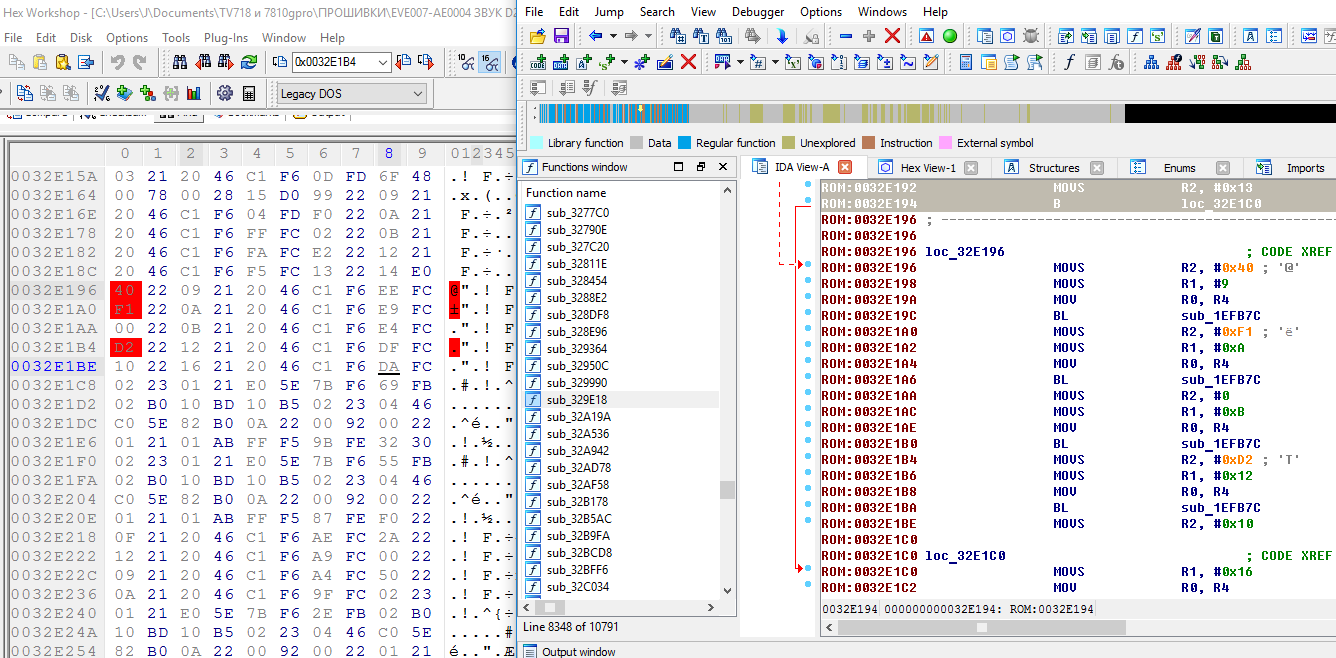Open the address 0x0032E1B4 dropdown
Screen dimensions: 1336x658
click(x=382, y=63)
